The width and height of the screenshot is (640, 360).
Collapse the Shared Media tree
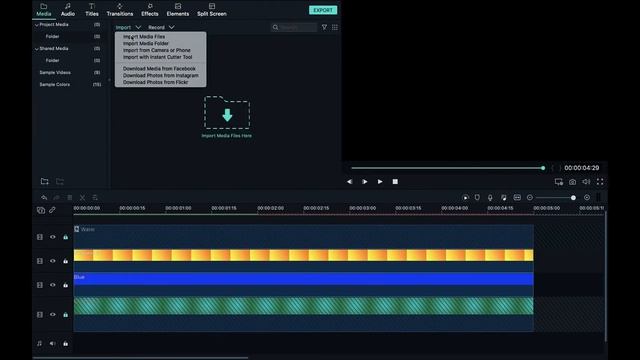pos(37,49)
